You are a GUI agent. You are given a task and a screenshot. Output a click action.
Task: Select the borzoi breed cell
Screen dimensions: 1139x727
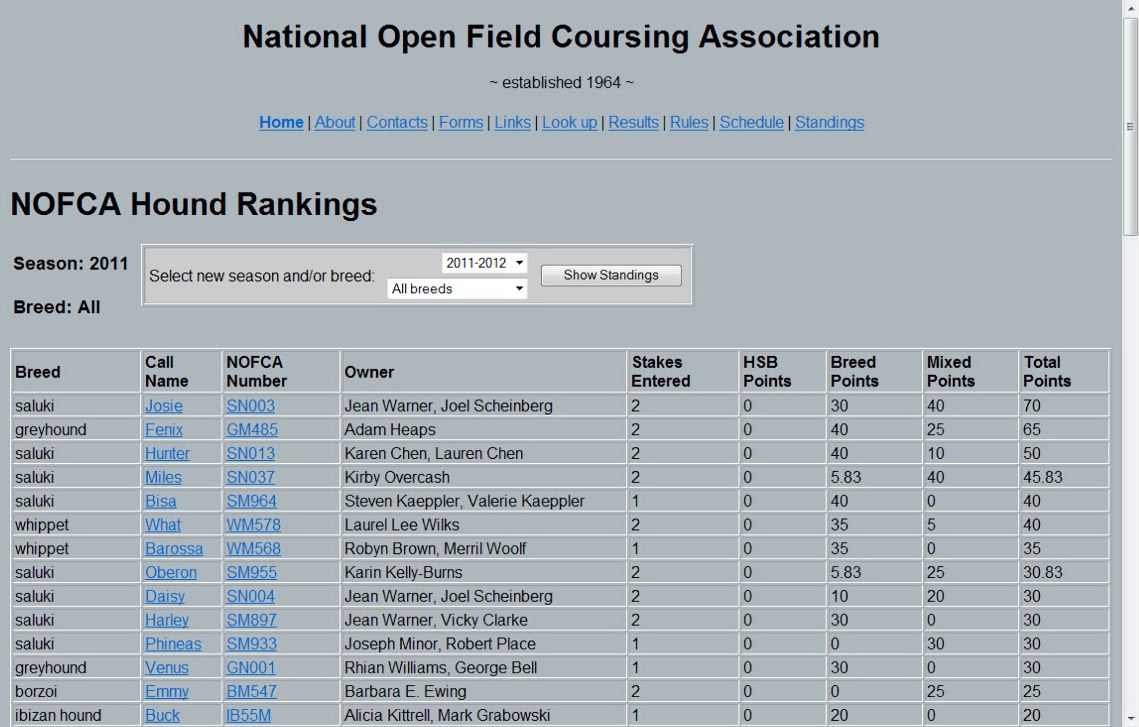76,692
